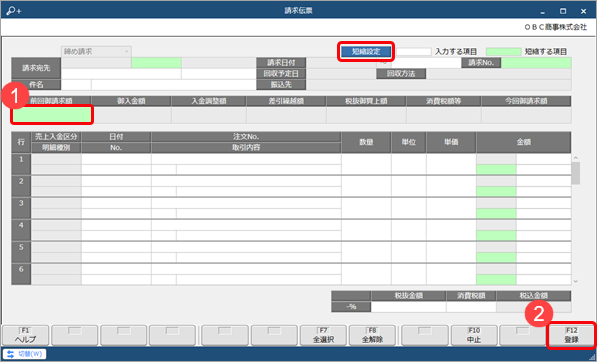Click the resize grip icon in status bar
The image size is (597, 362).
click(592, 357)
